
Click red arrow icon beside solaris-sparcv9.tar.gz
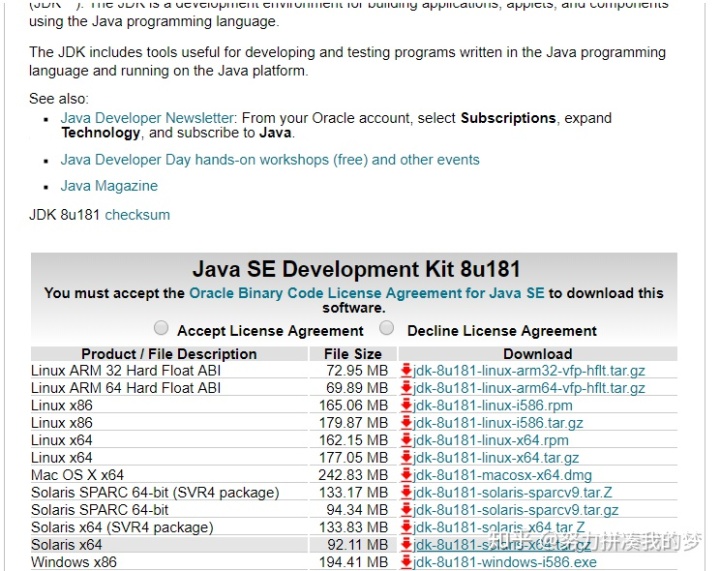point(406,510)
